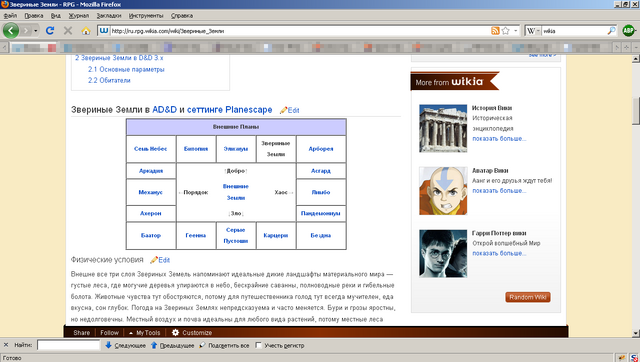Image resolution: width=640 pixels, height=362 pixels.
Task: Click the forward navigation arrow
Action: [x=26, y=31]
